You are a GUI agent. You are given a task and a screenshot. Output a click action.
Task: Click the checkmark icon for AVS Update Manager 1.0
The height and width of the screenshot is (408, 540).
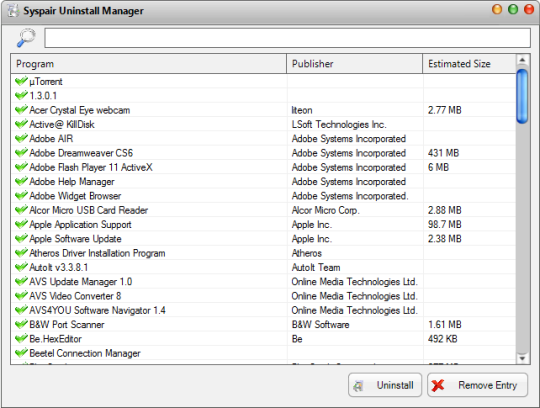click(21, 281)
